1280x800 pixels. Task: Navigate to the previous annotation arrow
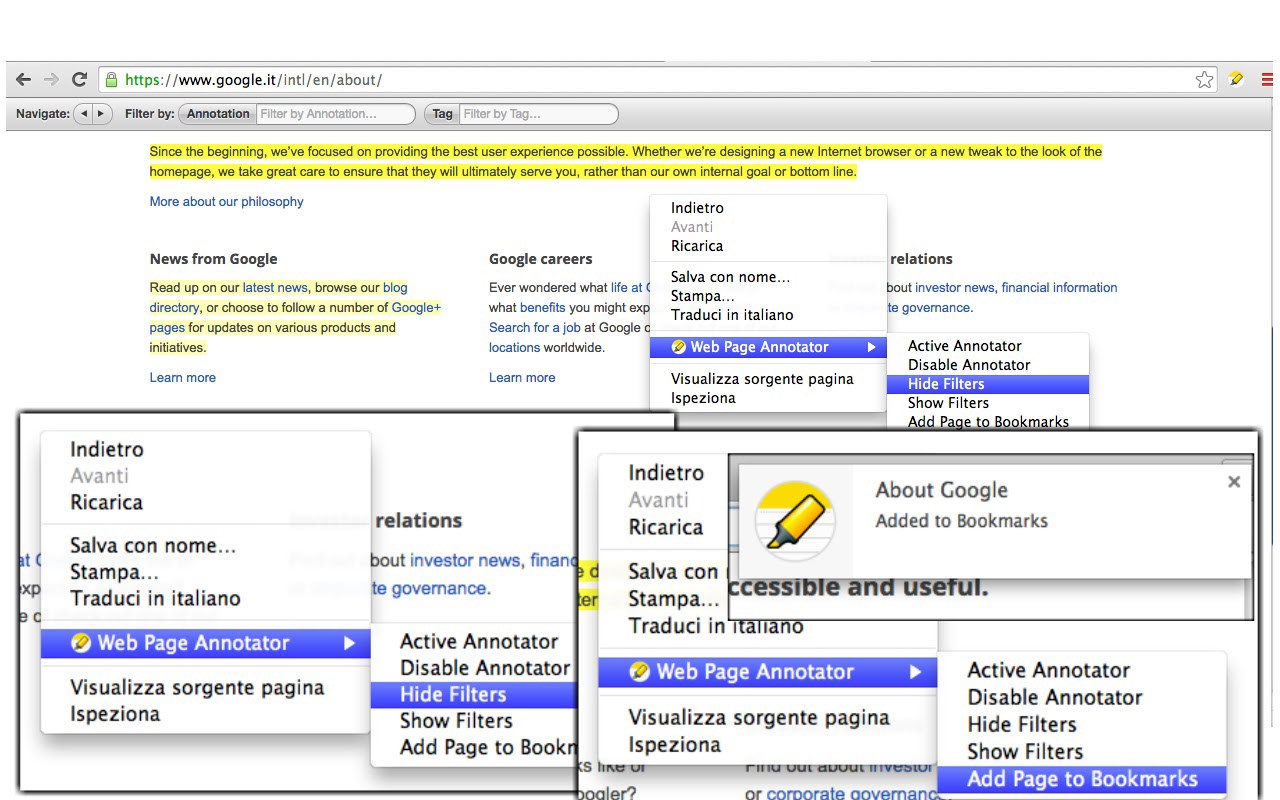click(x=85, y=114)
